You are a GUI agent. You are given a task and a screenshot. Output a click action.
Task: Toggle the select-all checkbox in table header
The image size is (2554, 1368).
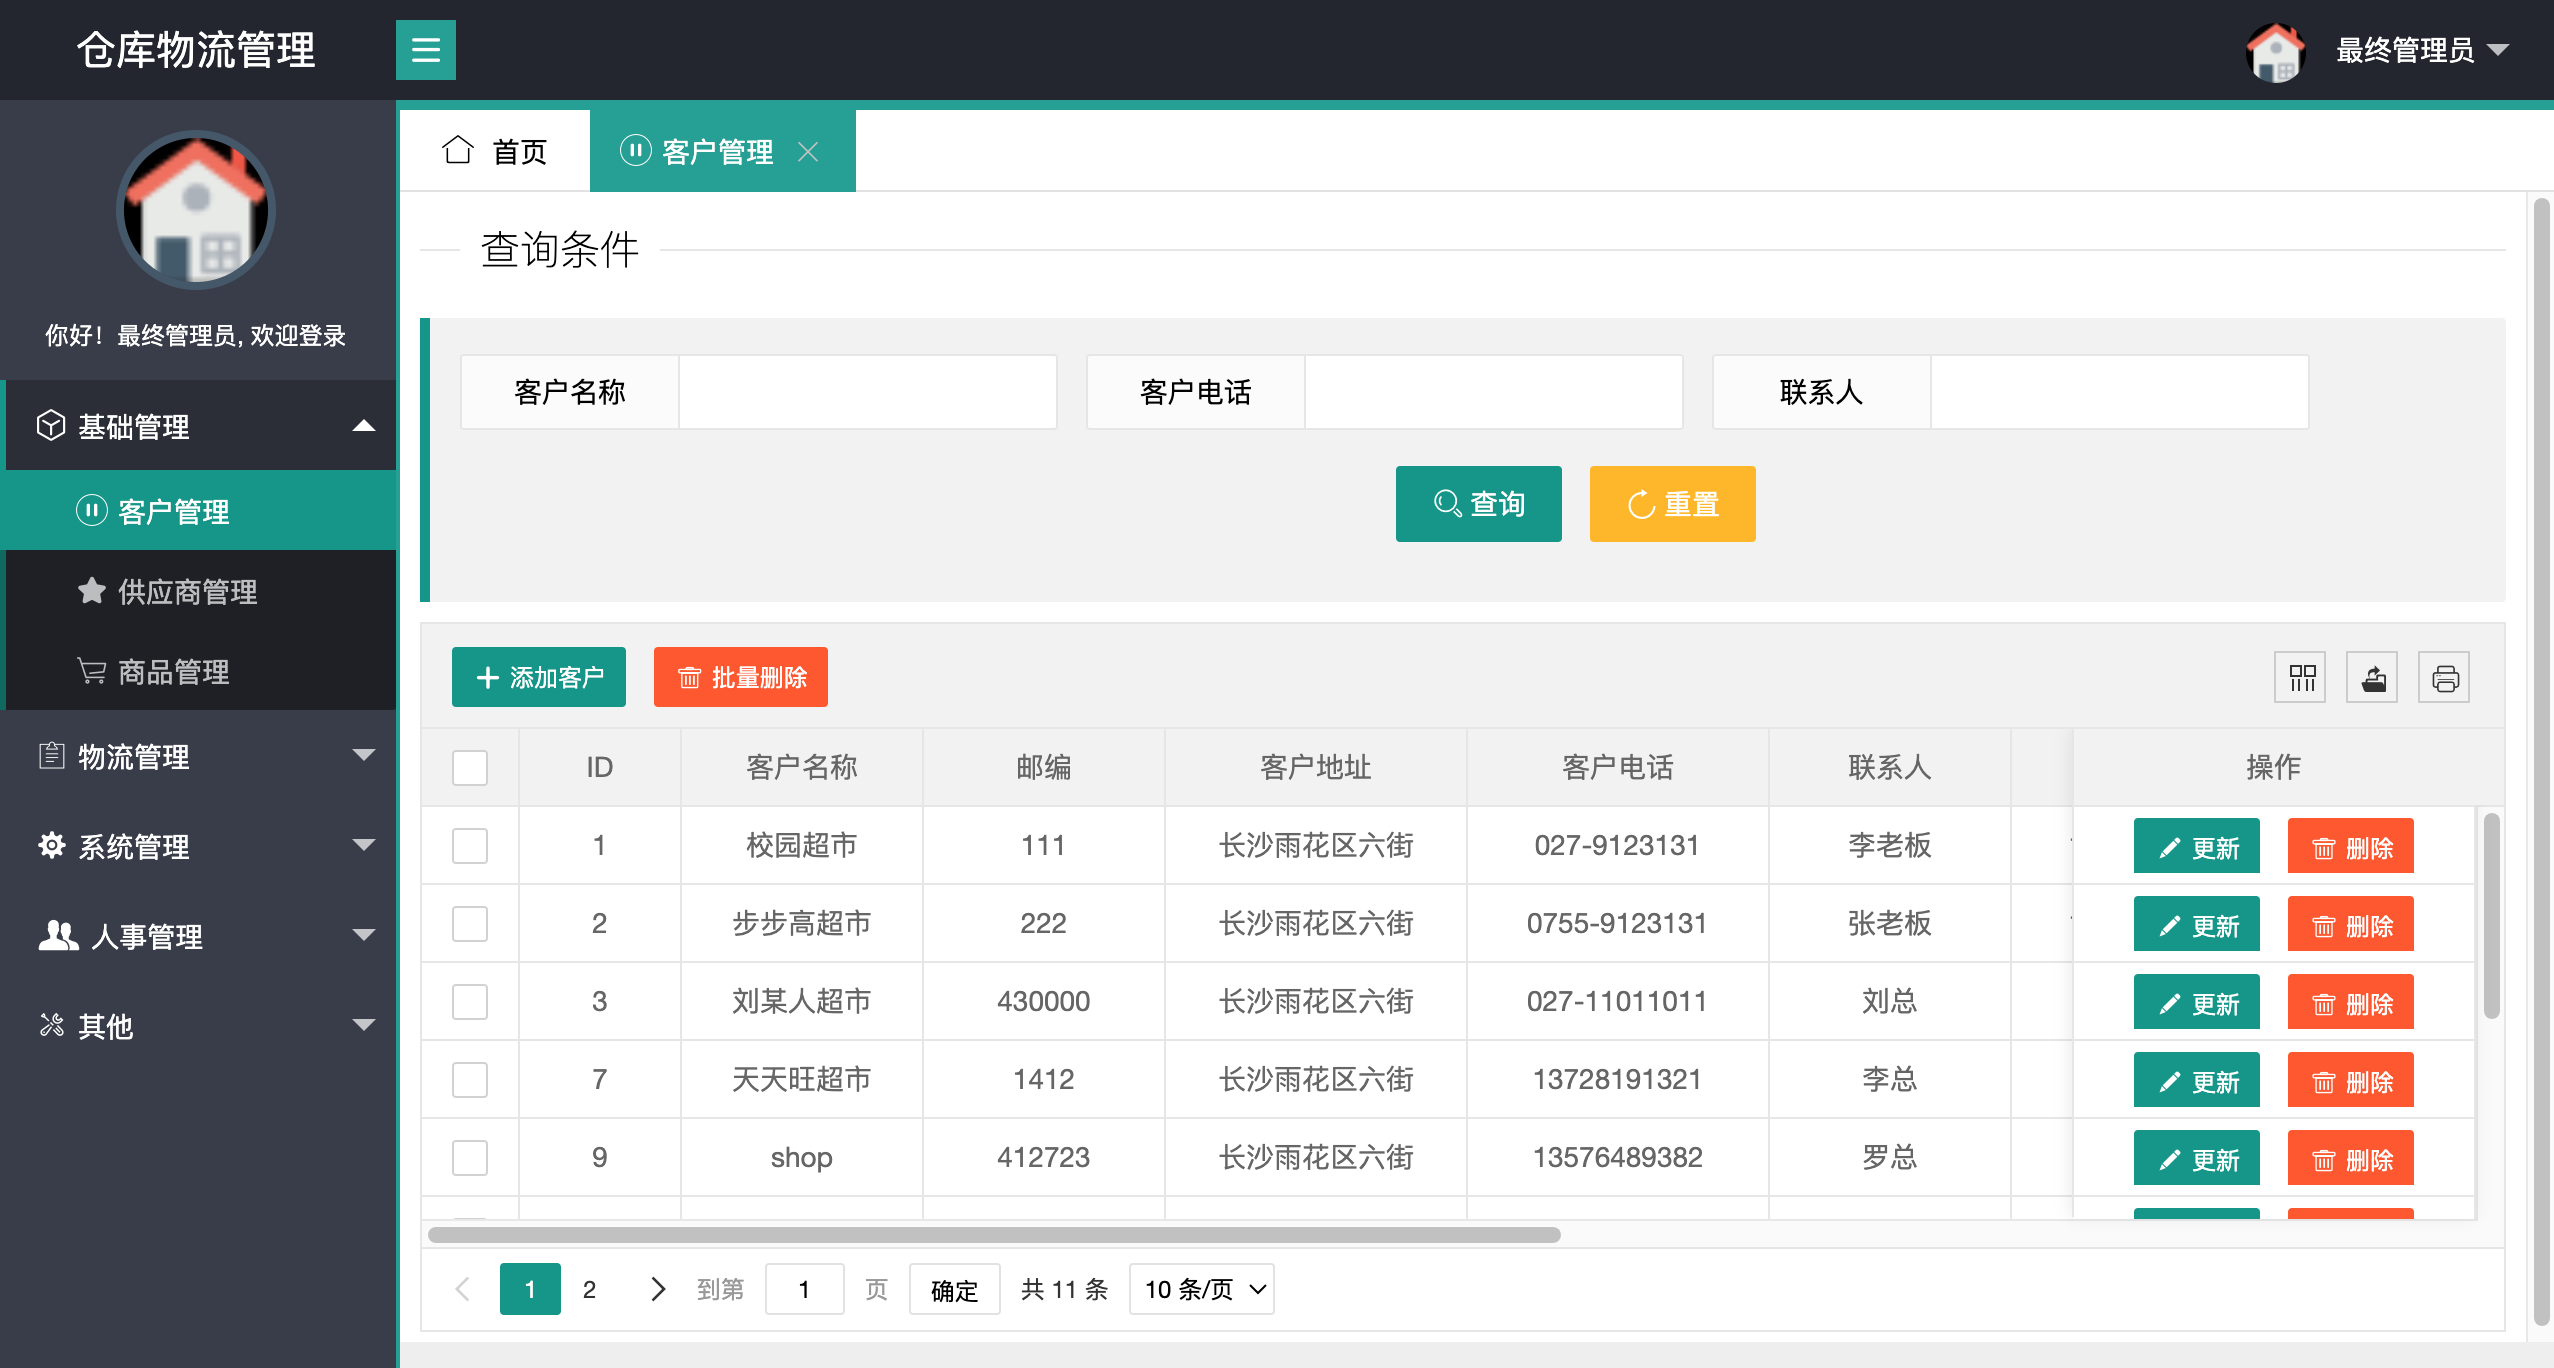pos(470,768)
